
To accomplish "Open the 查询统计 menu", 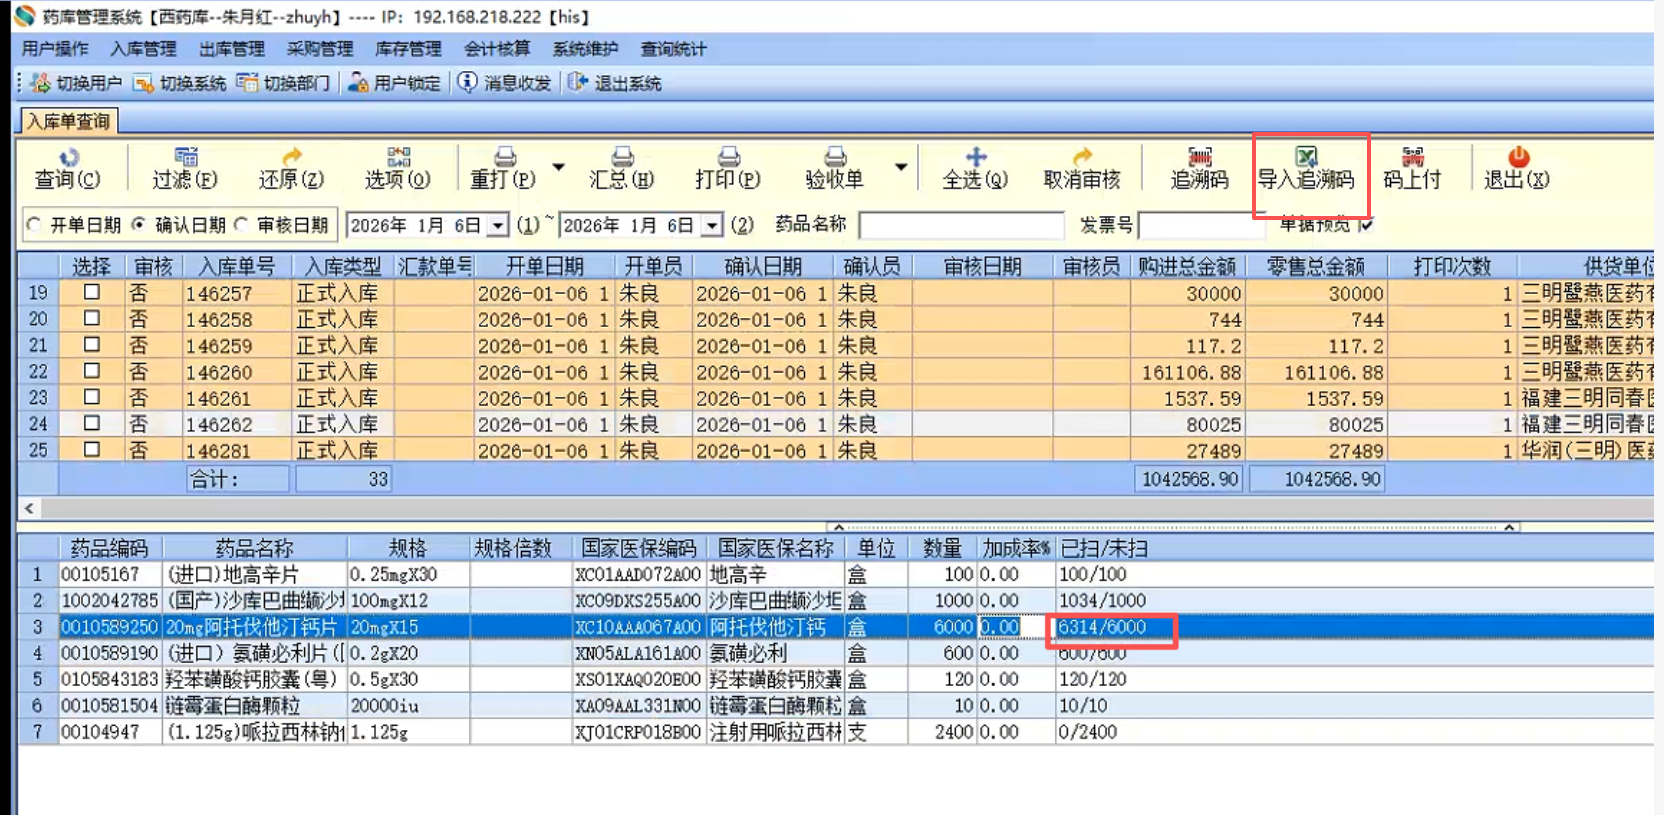I will point(673,49).
